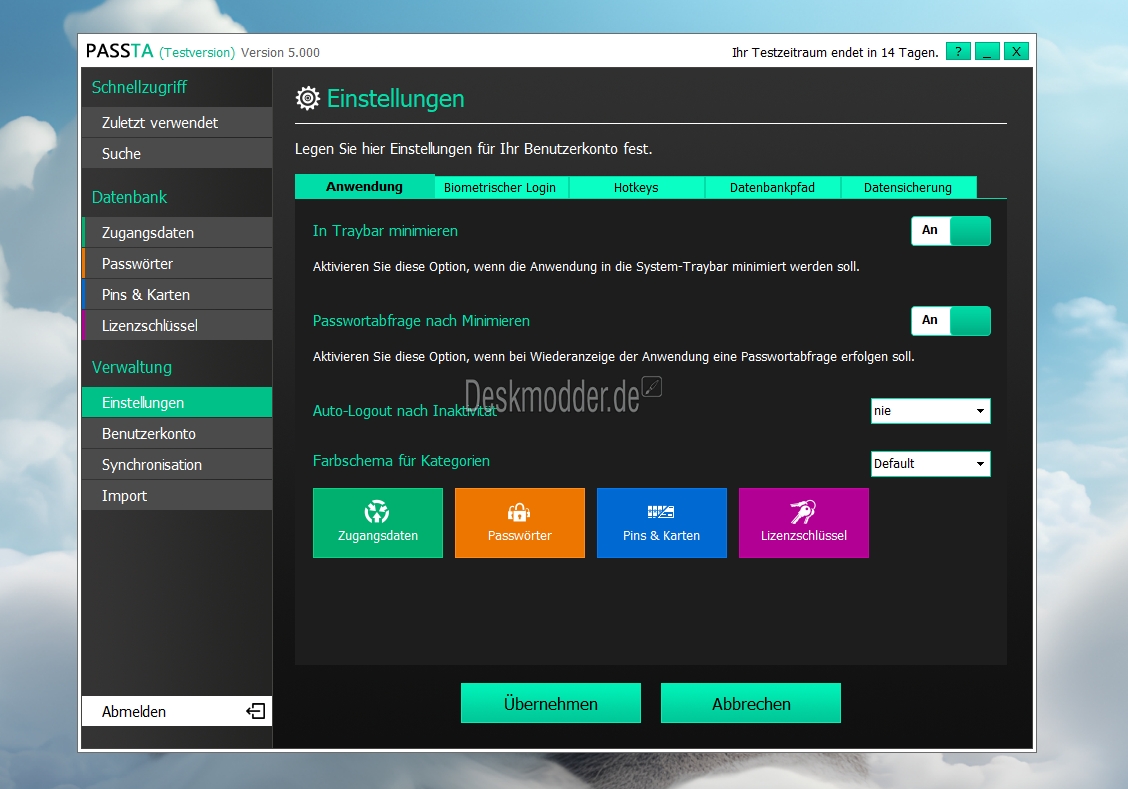The width and height of the screenshot is (1128, 789).
Task: Toggle the In Traybar minimieren switch
Action: [950, 231]
